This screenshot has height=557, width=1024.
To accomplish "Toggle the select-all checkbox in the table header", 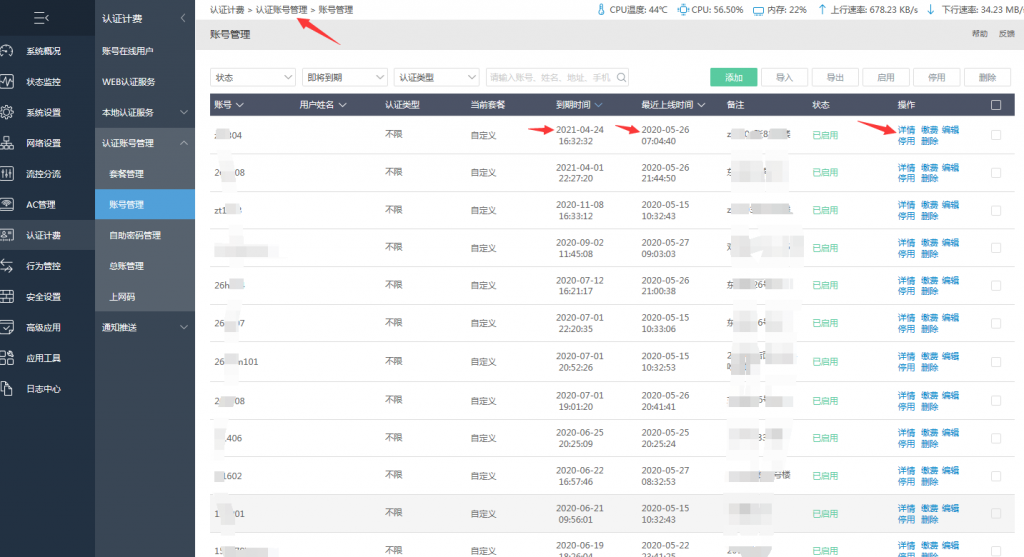I will (996, 105).
